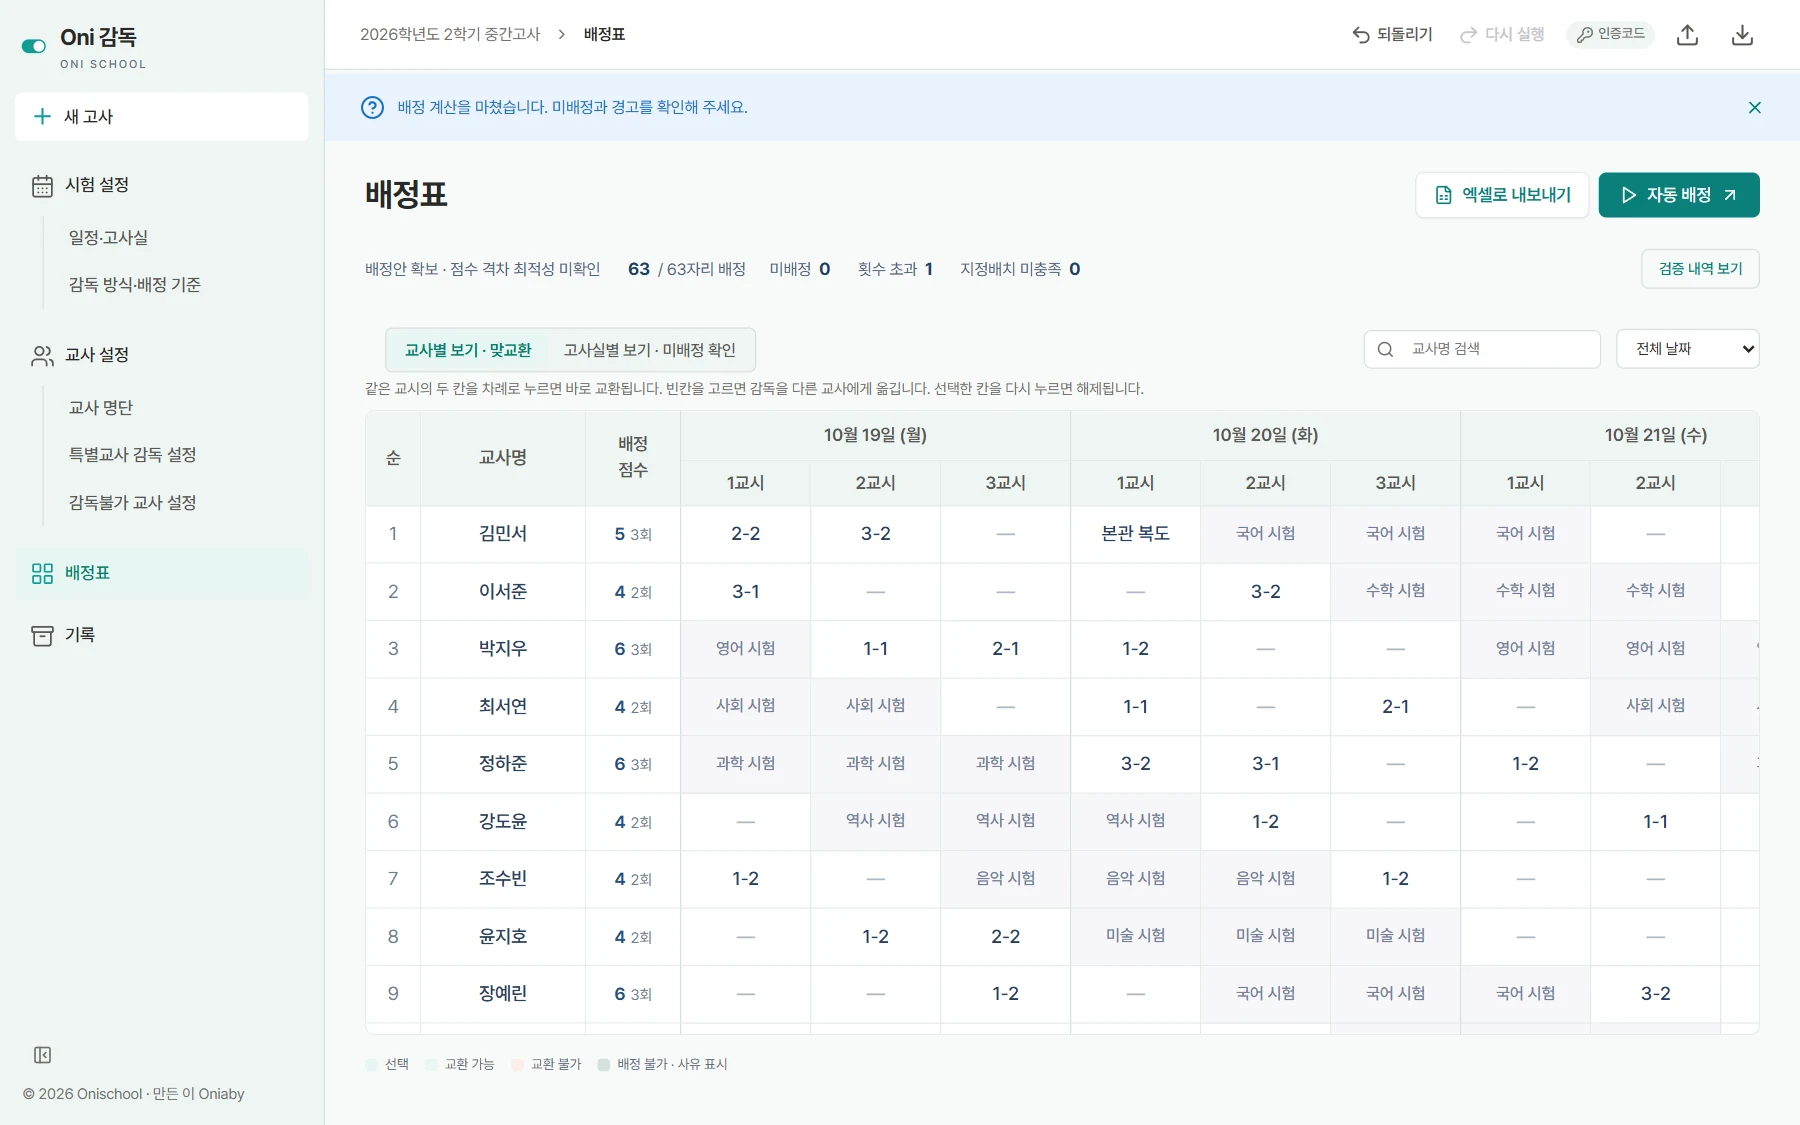
Task: Open 시험 설정 section in sidebar
Action: pyautogui.click(x=162, y=185)
